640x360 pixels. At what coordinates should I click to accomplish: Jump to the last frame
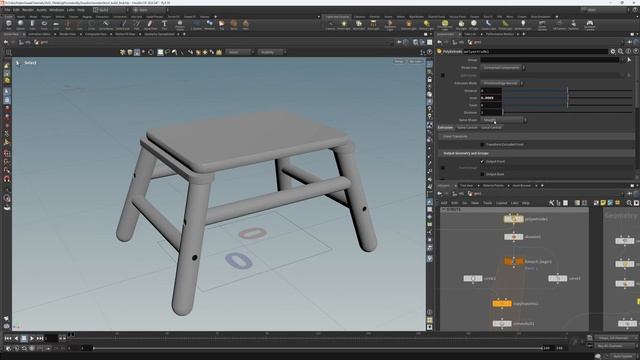40,338
